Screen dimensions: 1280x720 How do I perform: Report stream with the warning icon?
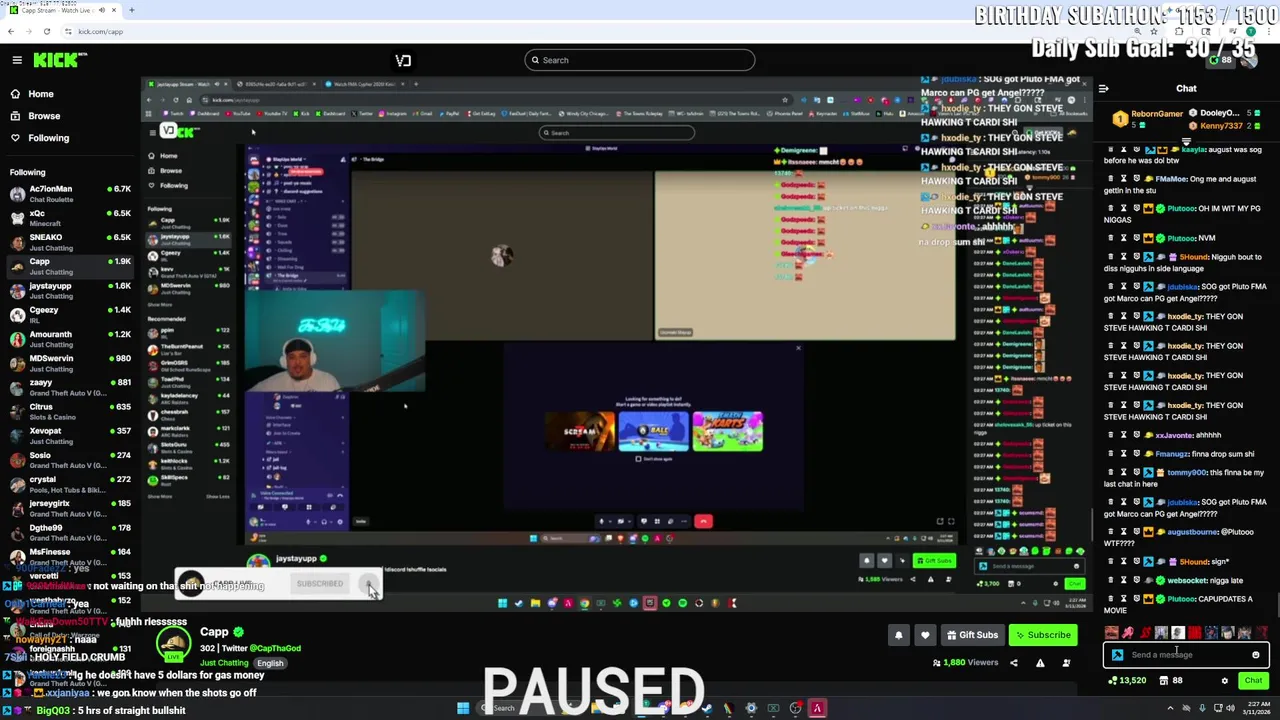coord(1040,663)
